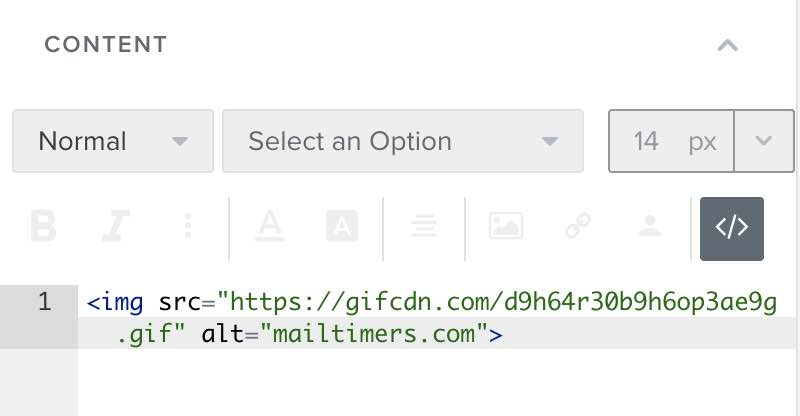The image size is (800, 416).
Task: Click the insert link icon
Action: point(578,227)
